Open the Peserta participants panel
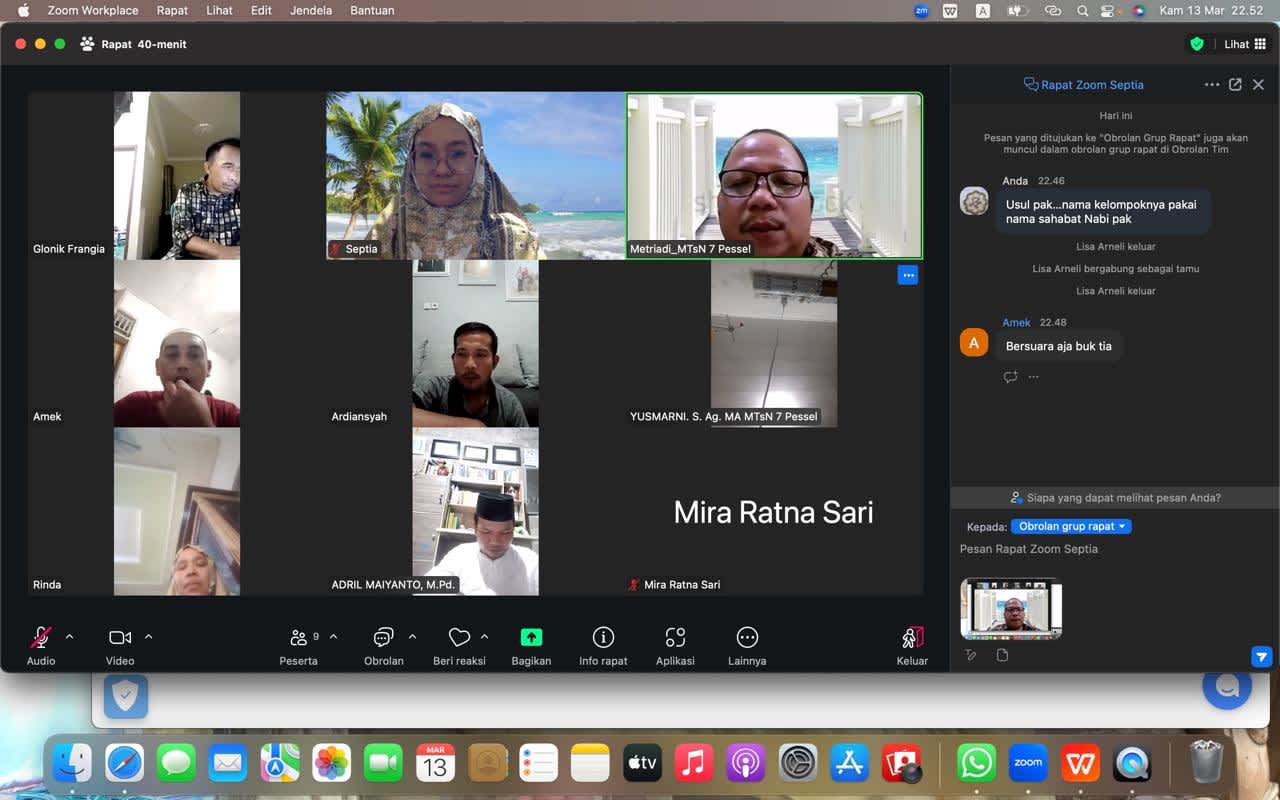 point(299,646)
